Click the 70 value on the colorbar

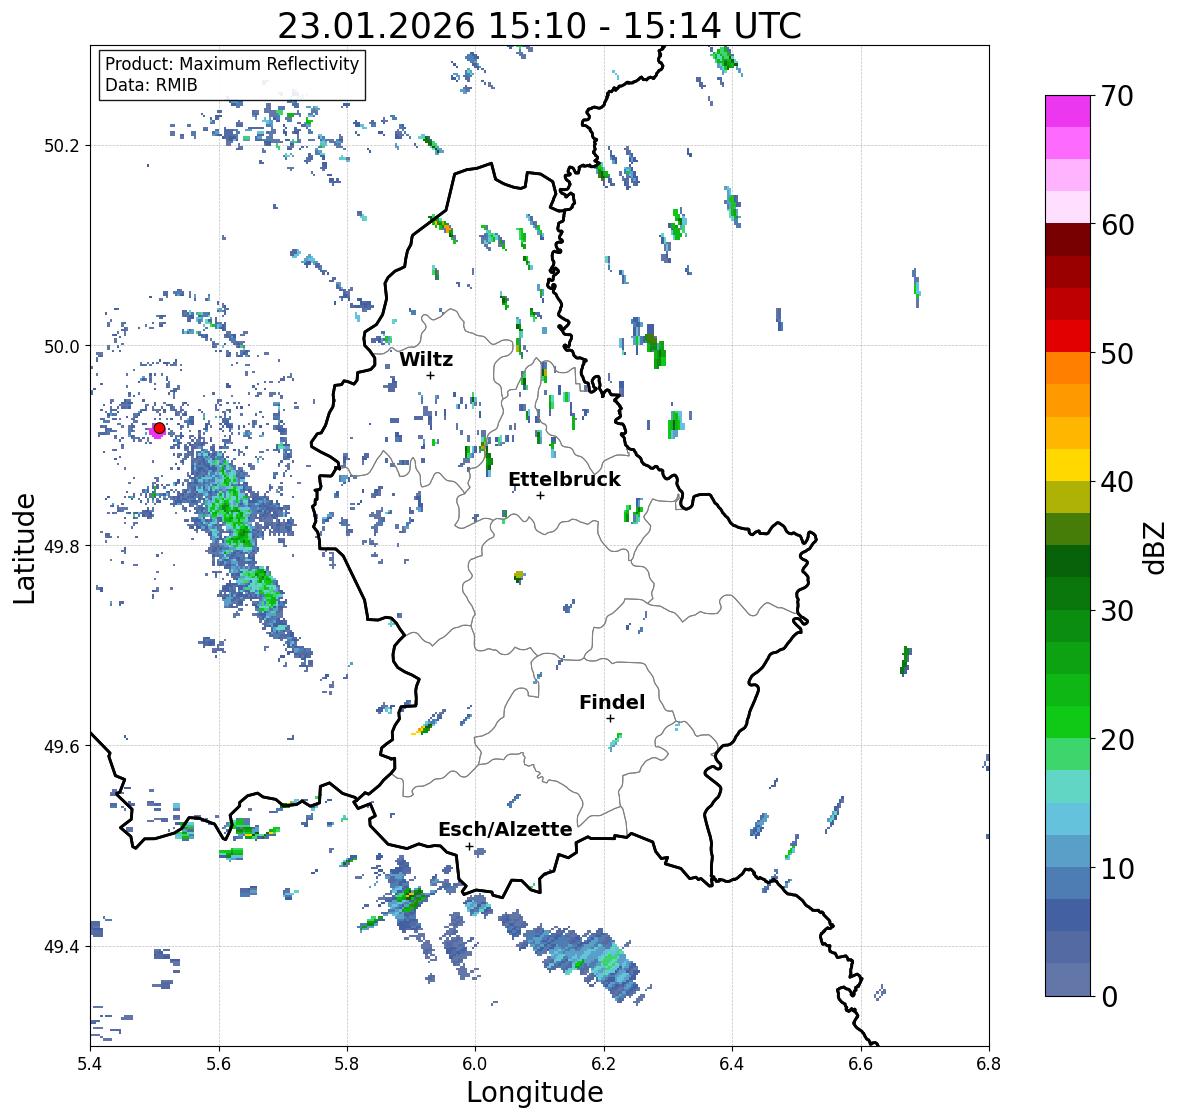click(1117, 96)
